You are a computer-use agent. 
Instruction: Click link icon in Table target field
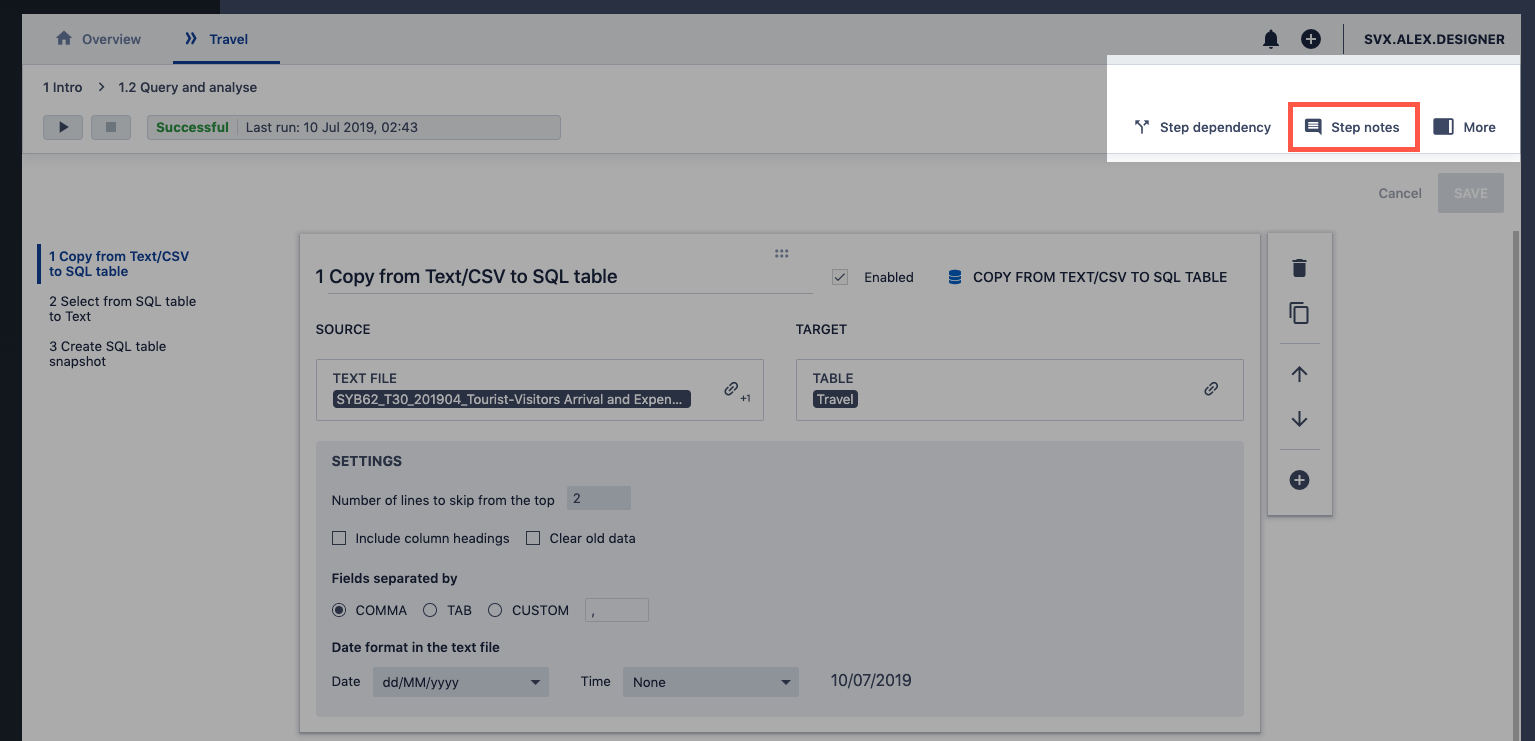coord(1211,389)
